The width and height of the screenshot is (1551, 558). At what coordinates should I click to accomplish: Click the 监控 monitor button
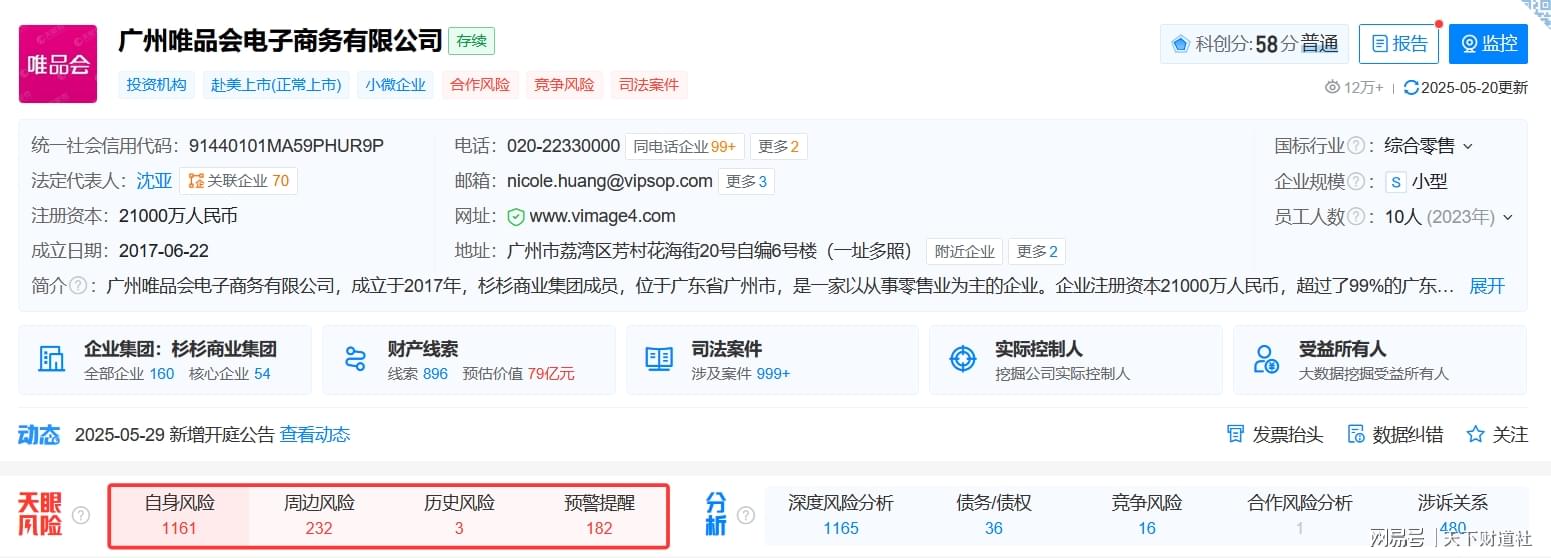(x=1488, y=44)
